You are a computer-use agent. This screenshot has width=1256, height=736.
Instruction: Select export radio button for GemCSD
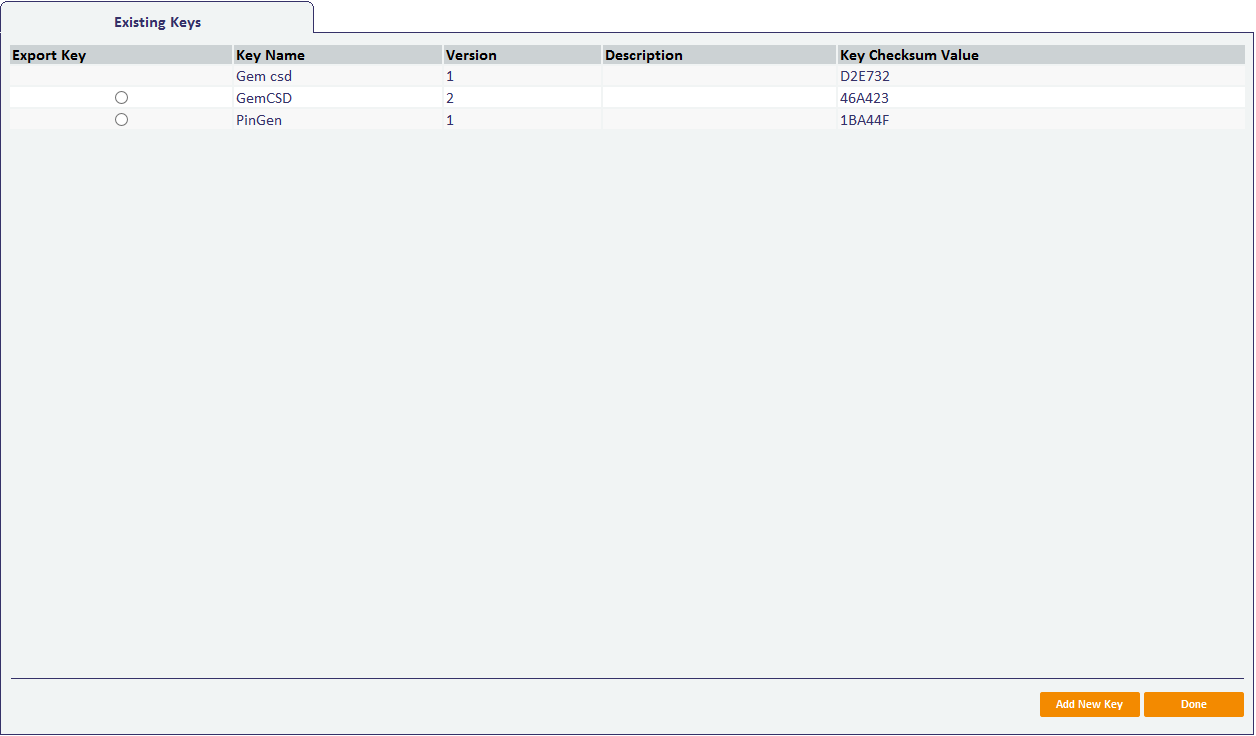tap(121, 98)
